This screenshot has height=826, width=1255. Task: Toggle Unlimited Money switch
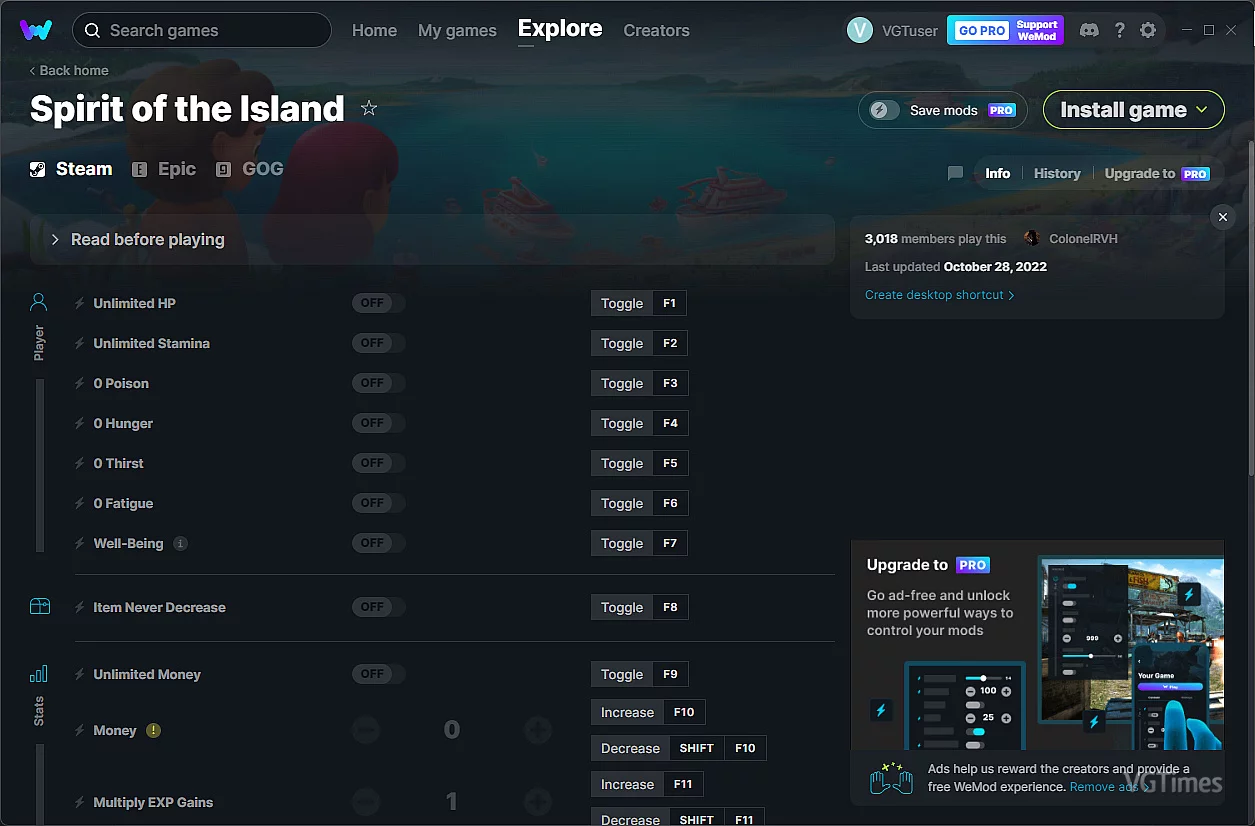coord(378,674)
